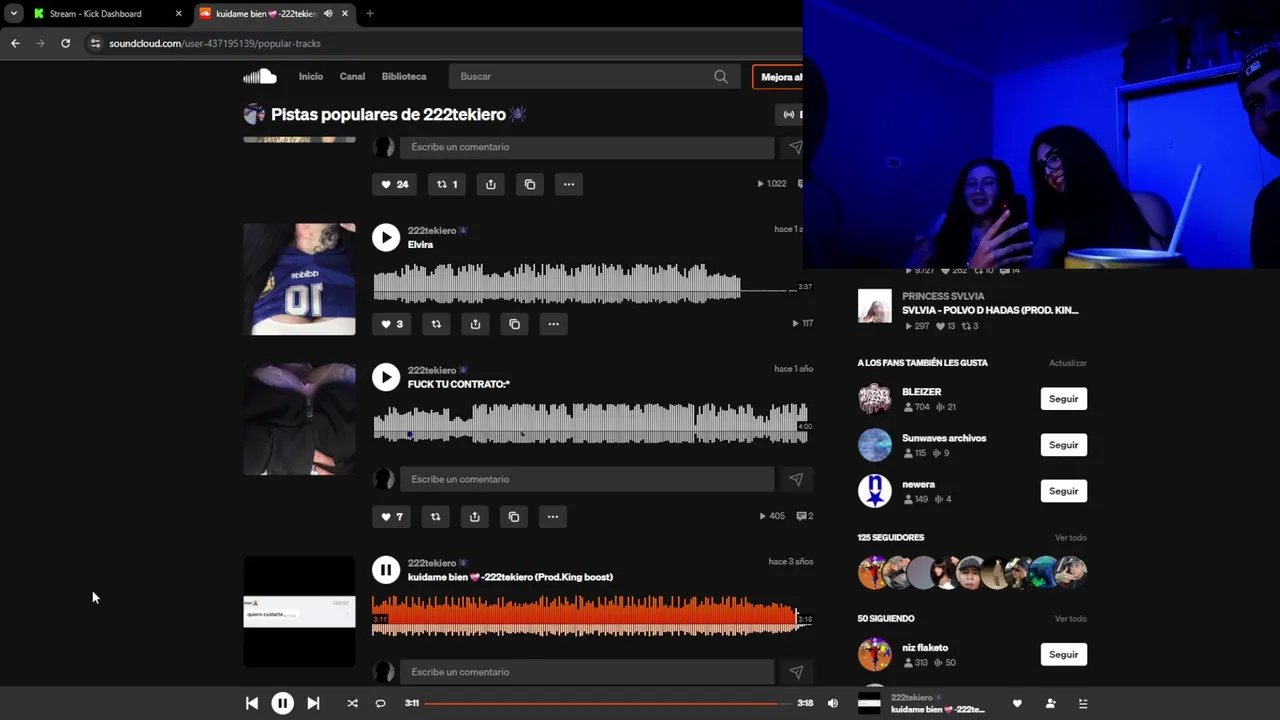Like FUCK TU CONTRATO track

[392, 517]
